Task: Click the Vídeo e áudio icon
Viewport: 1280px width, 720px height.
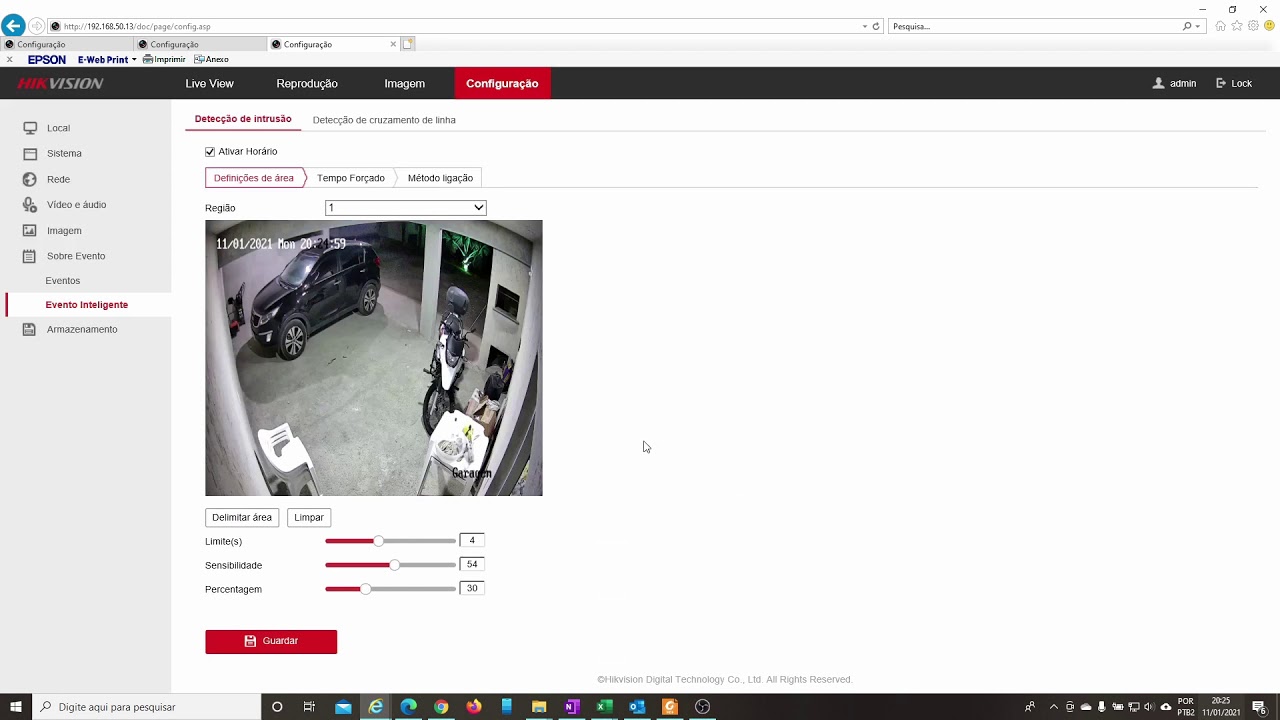Action: tap(30, 205)
